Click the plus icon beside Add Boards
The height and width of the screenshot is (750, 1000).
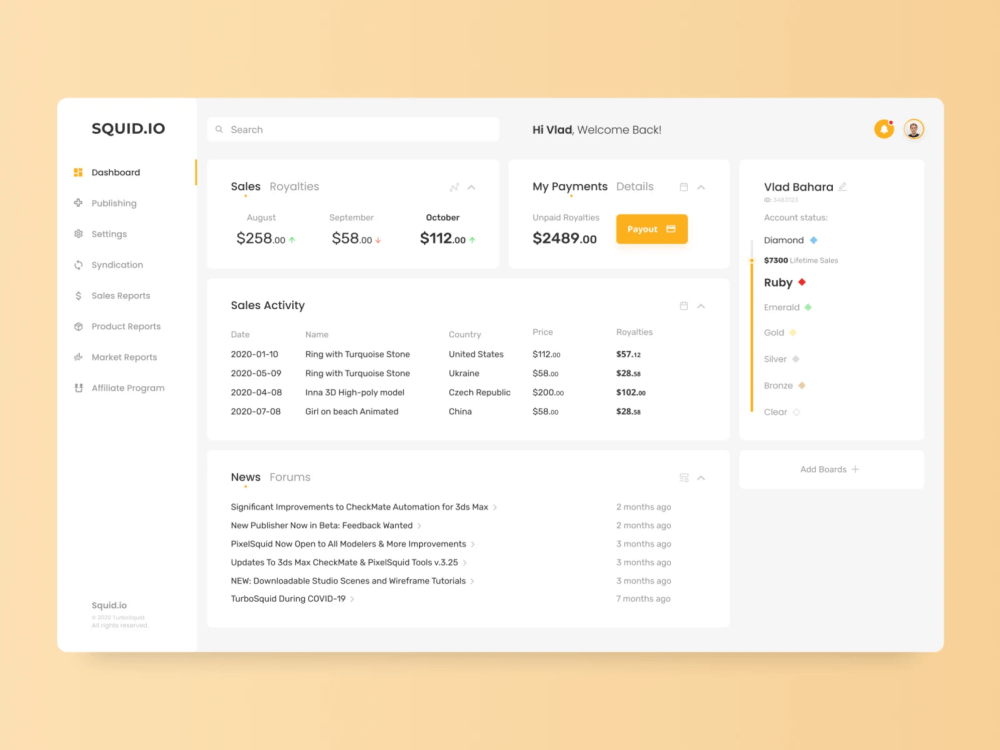[855, 469]
